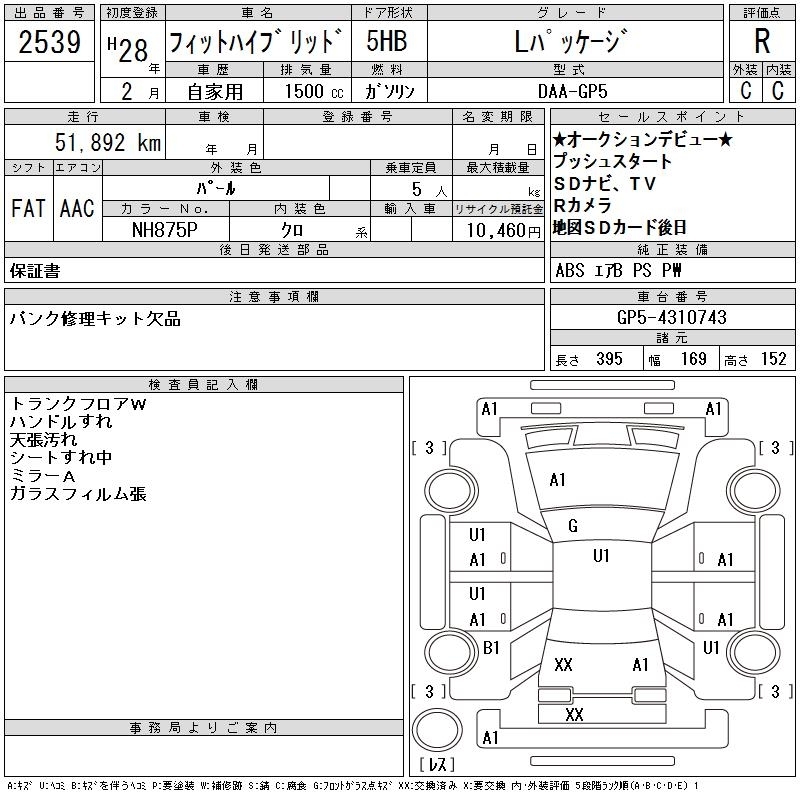Select the recycle deposit 10,460円
This screenshot has width=800, height=800.
[x=503, y=231]
